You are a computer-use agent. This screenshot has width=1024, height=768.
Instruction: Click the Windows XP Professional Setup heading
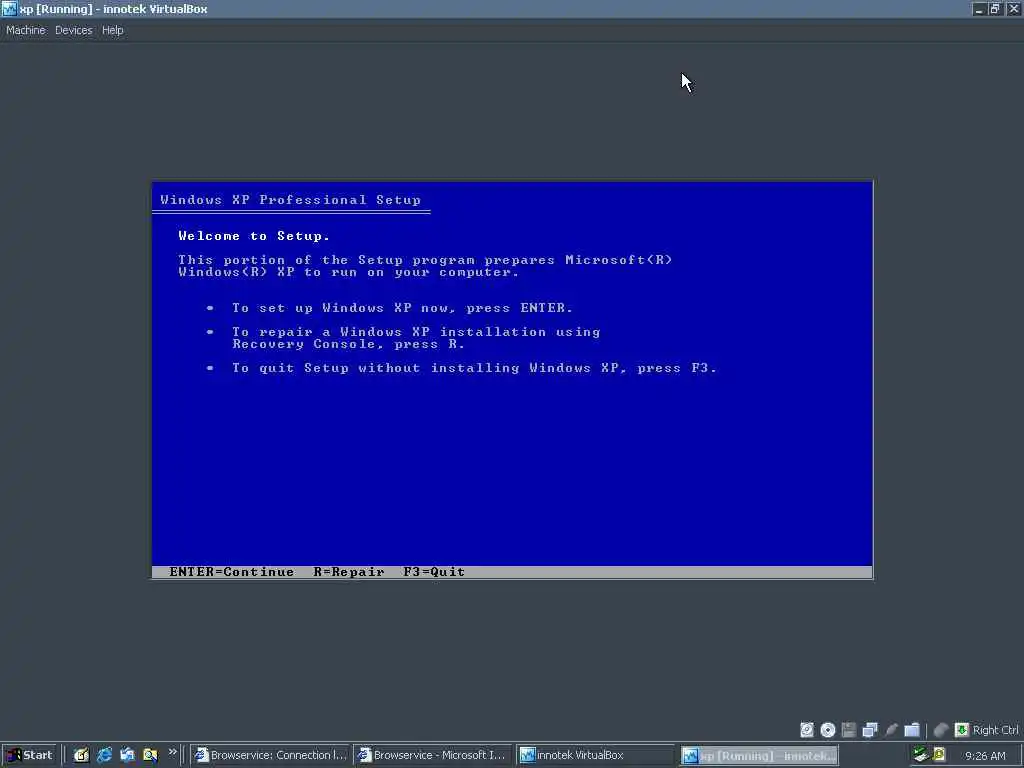click(x=291, y=200)
